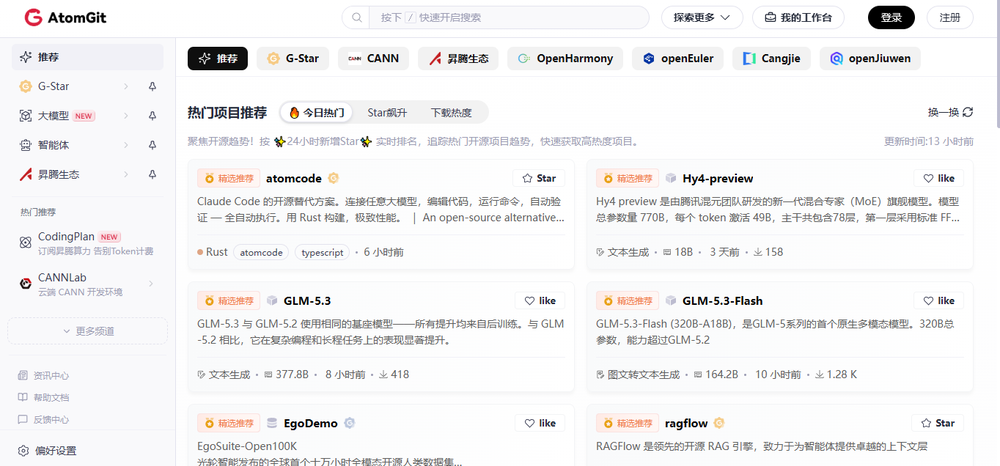Open the CodingPlan recommendation
This screenshot has height=466, width=1000.
87,244
